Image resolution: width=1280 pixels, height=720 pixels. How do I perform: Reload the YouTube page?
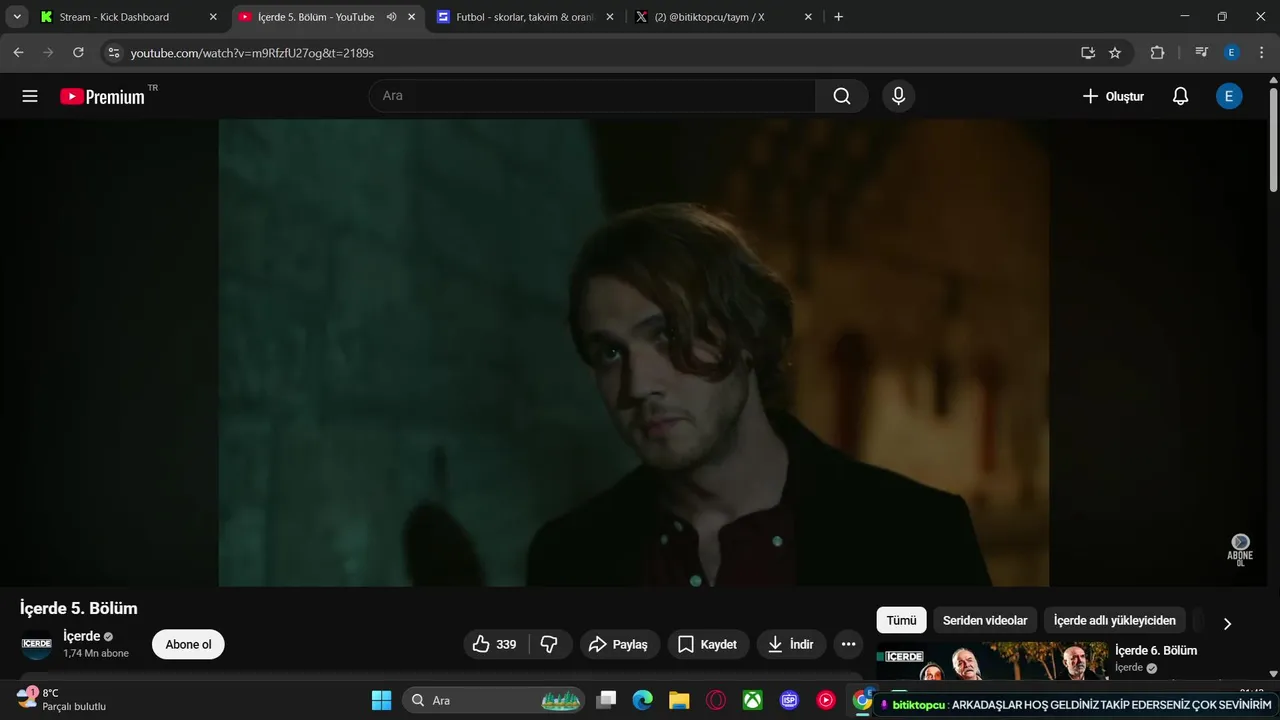[78, 52]
